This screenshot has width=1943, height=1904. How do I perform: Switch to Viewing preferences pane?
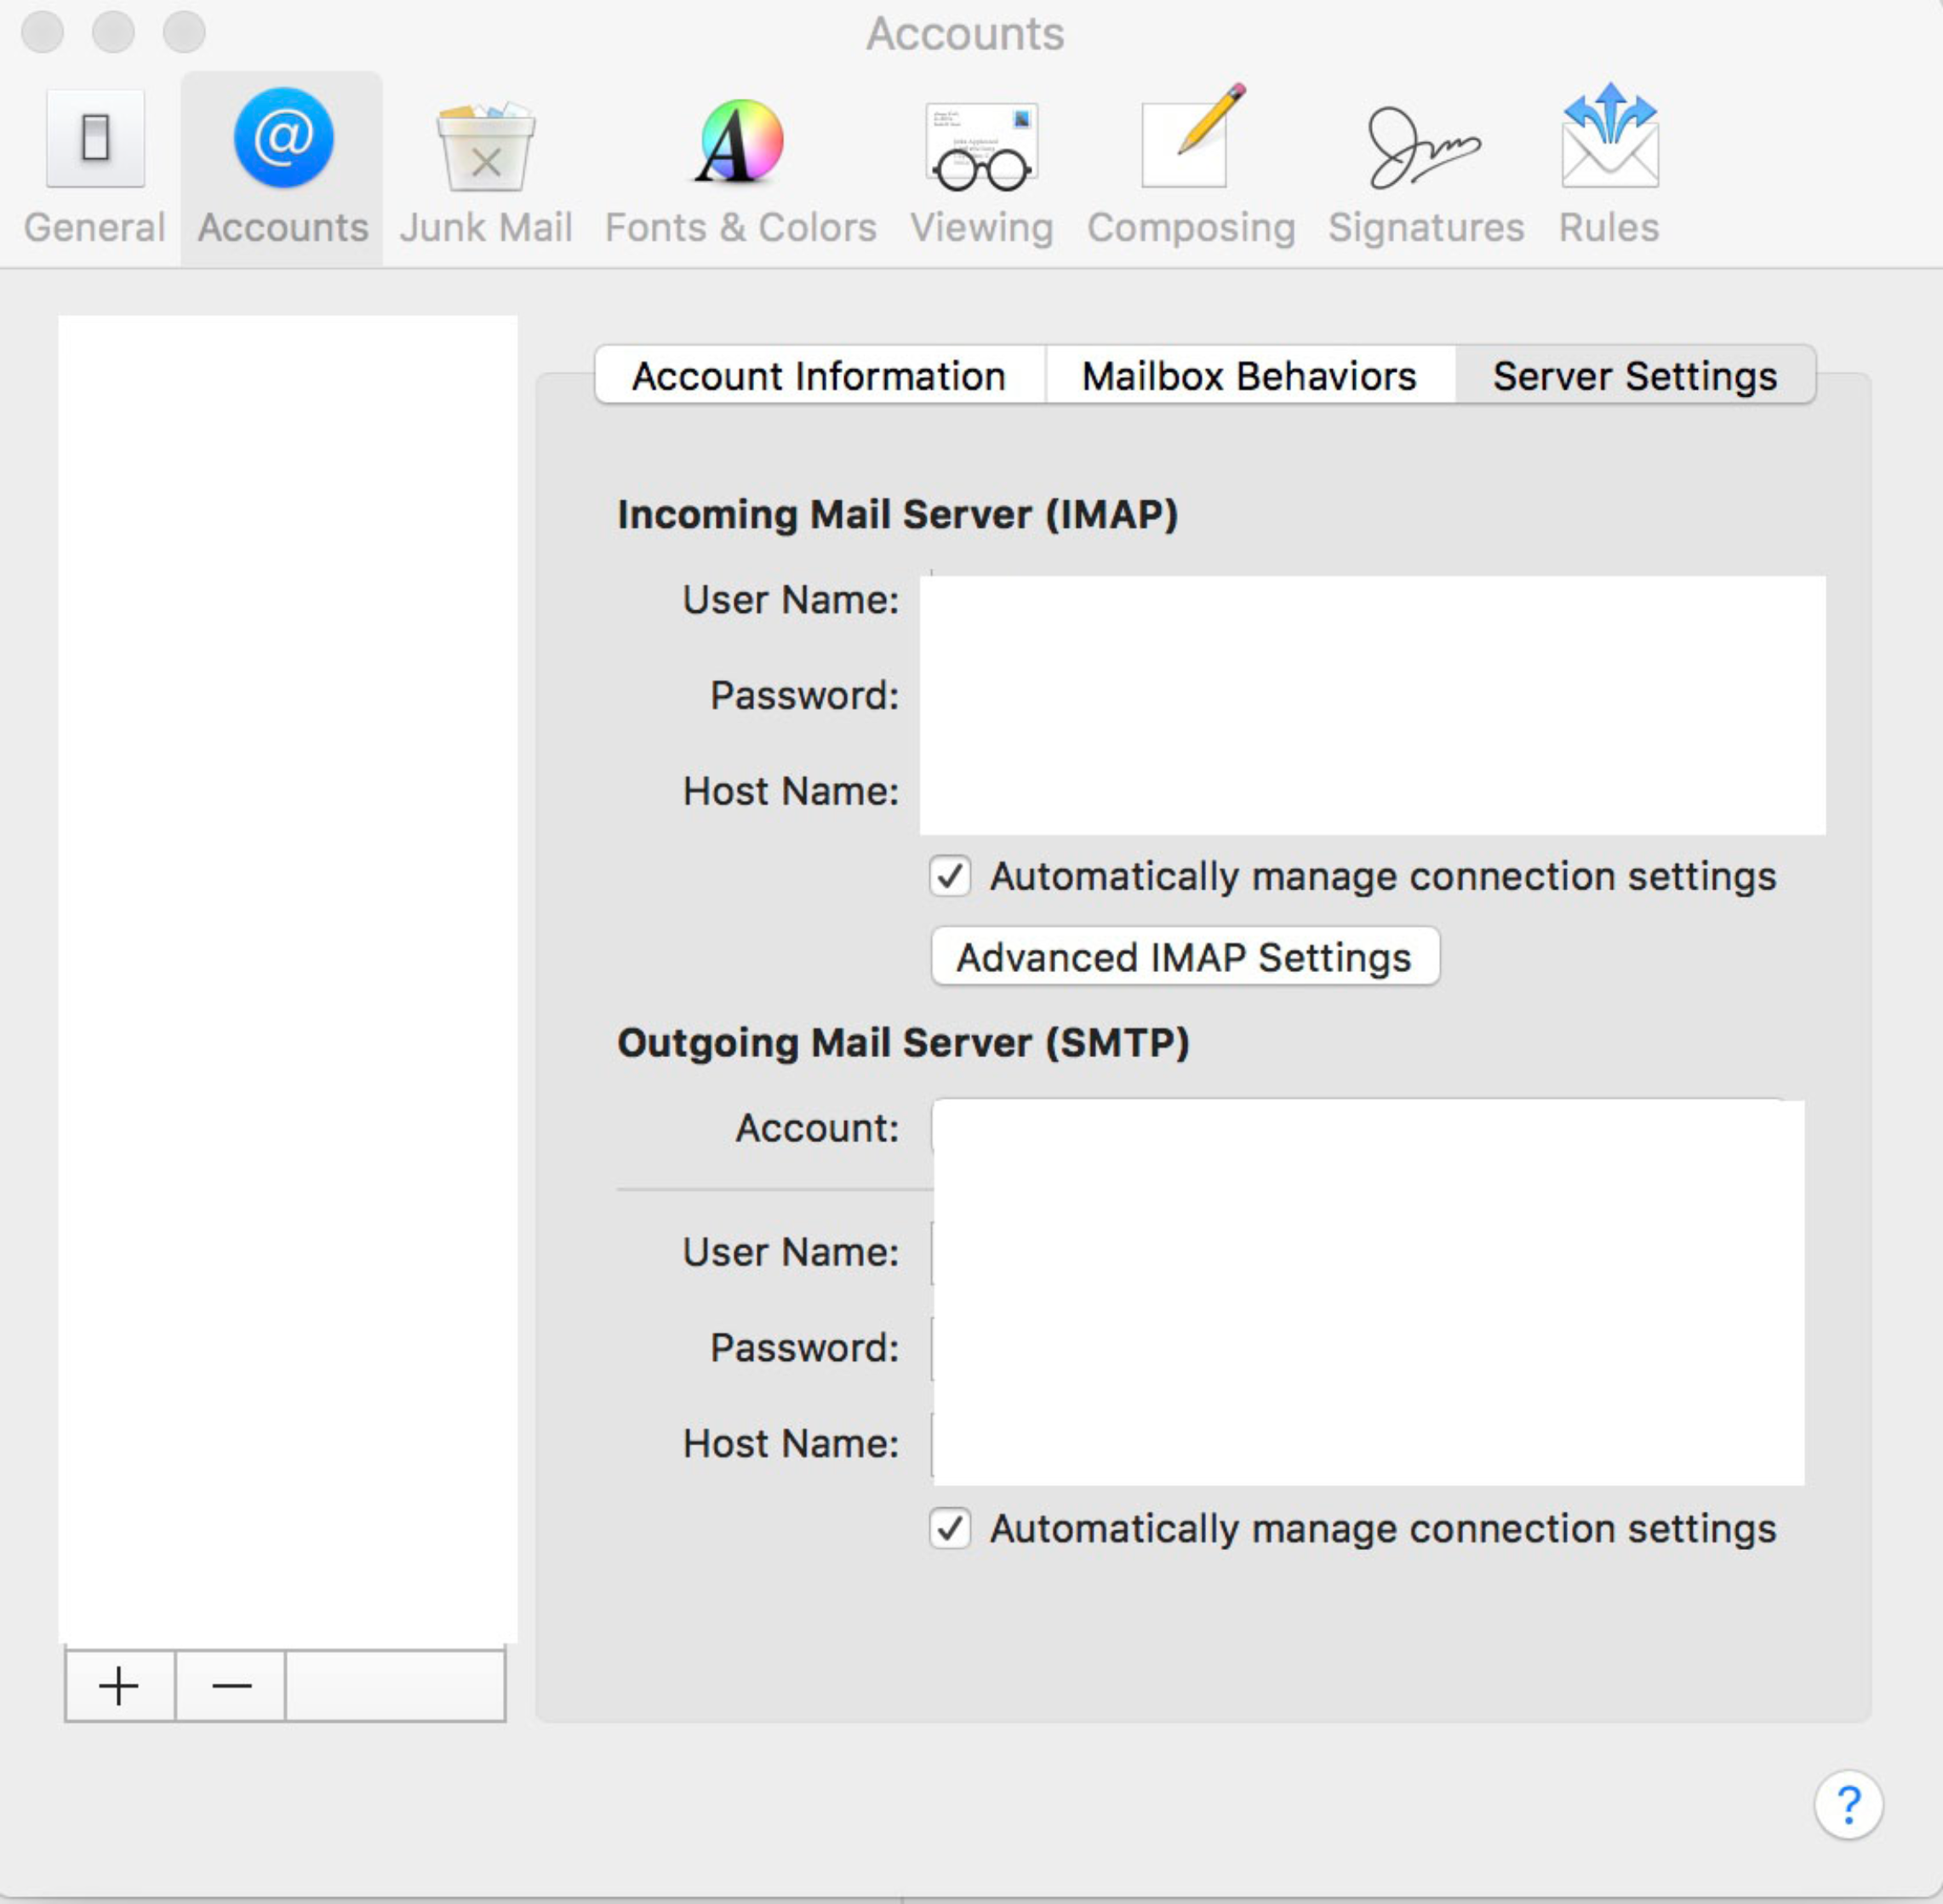click(x=981, y=166)
